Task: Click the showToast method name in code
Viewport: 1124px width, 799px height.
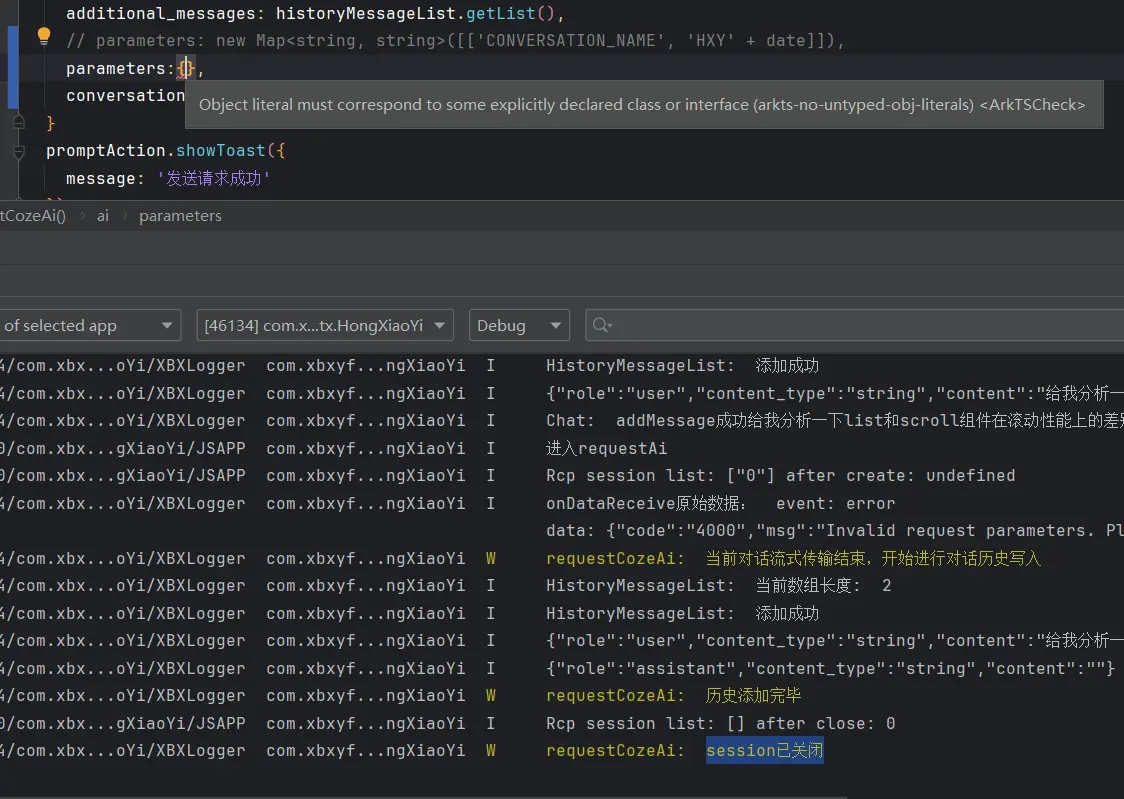Action: (221, 151)
